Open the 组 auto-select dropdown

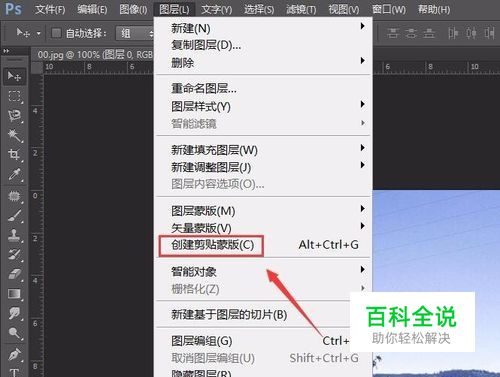135,33
